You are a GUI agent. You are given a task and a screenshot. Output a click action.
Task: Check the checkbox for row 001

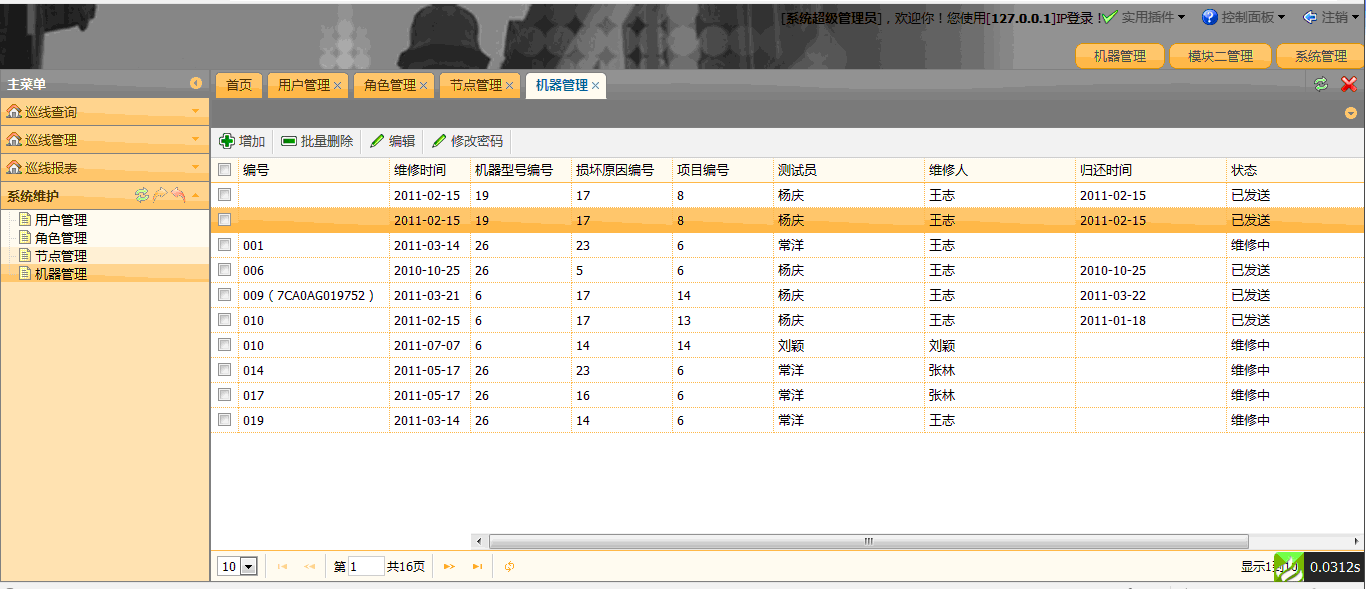coord(224,245)
